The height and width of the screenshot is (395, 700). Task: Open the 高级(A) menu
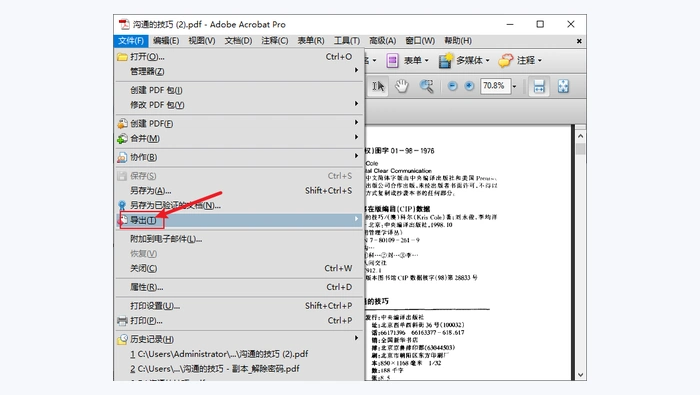click(x=383, y=41)
